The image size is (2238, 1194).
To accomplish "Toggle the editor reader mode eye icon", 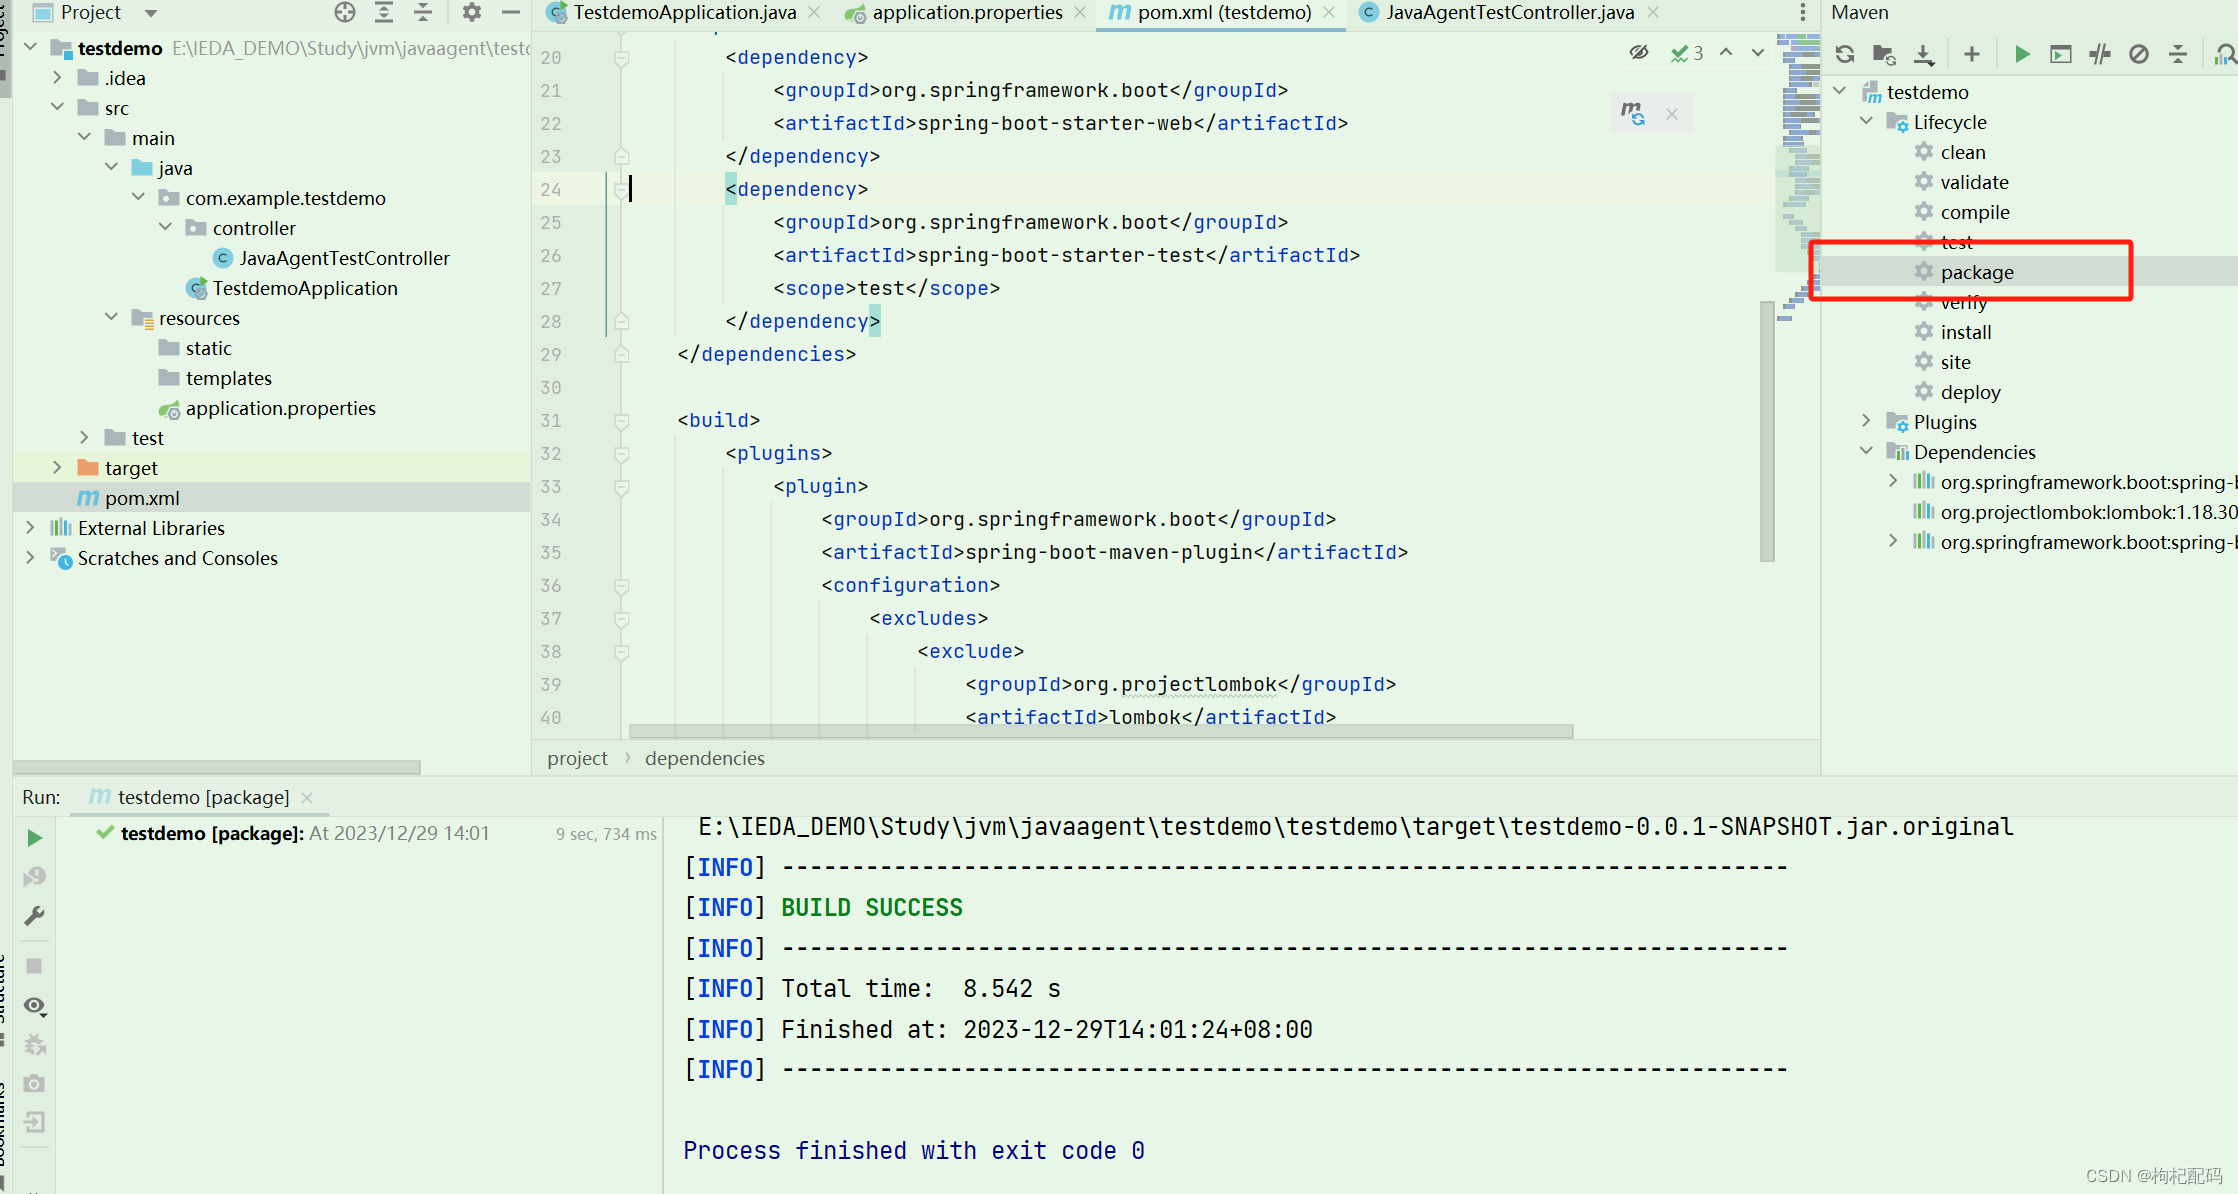I will [1638, 53].
